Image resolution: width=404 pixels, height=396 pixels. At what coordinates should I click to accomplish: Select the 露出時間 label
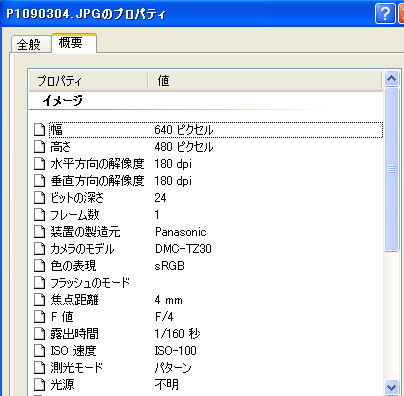click(x=74, y=334)
